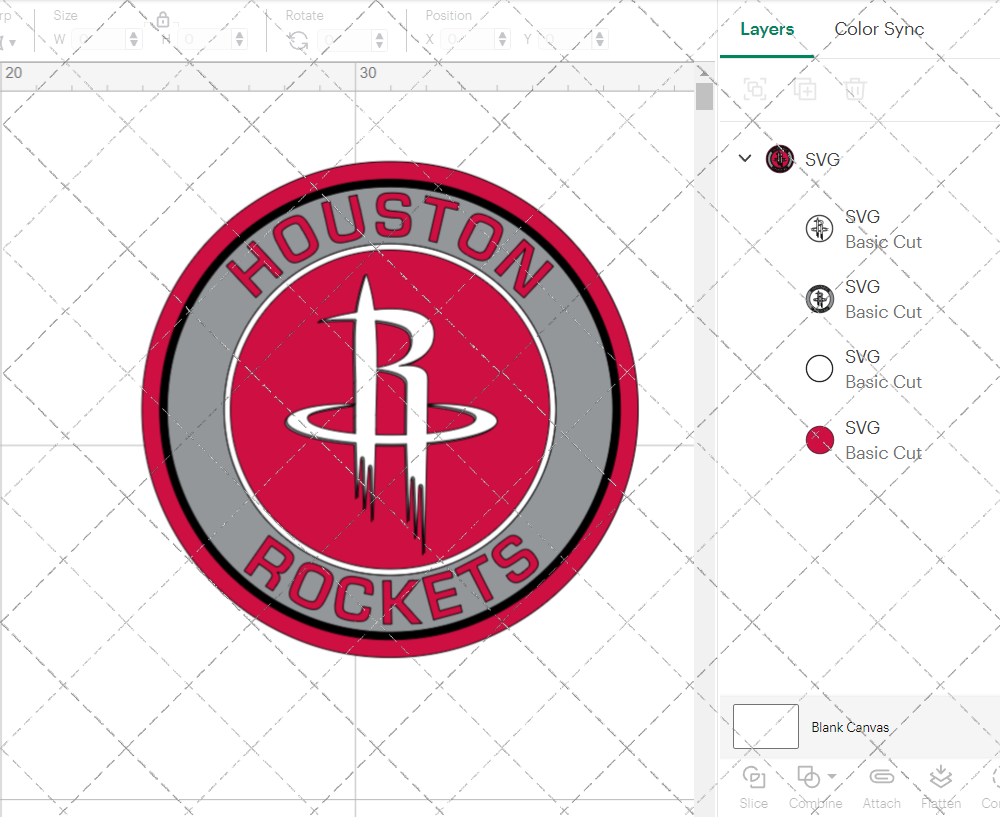Collapse the SVG group chevron
This screenshot has width=1000, height=817.
click(745, 158)
